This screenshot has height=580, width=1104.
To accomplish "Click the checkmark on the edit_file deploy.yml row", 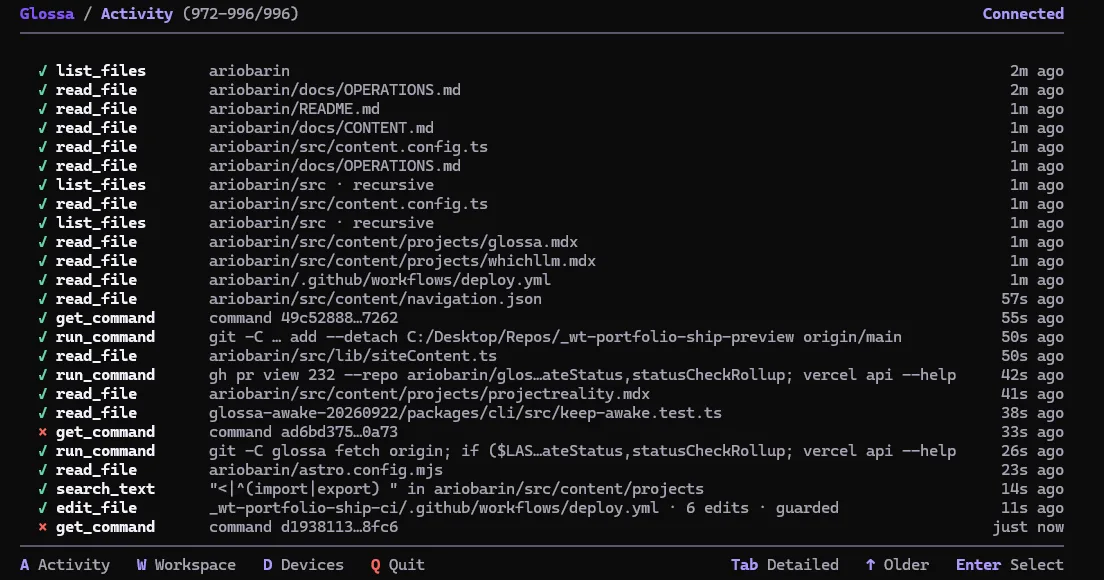I will [43, 508].
